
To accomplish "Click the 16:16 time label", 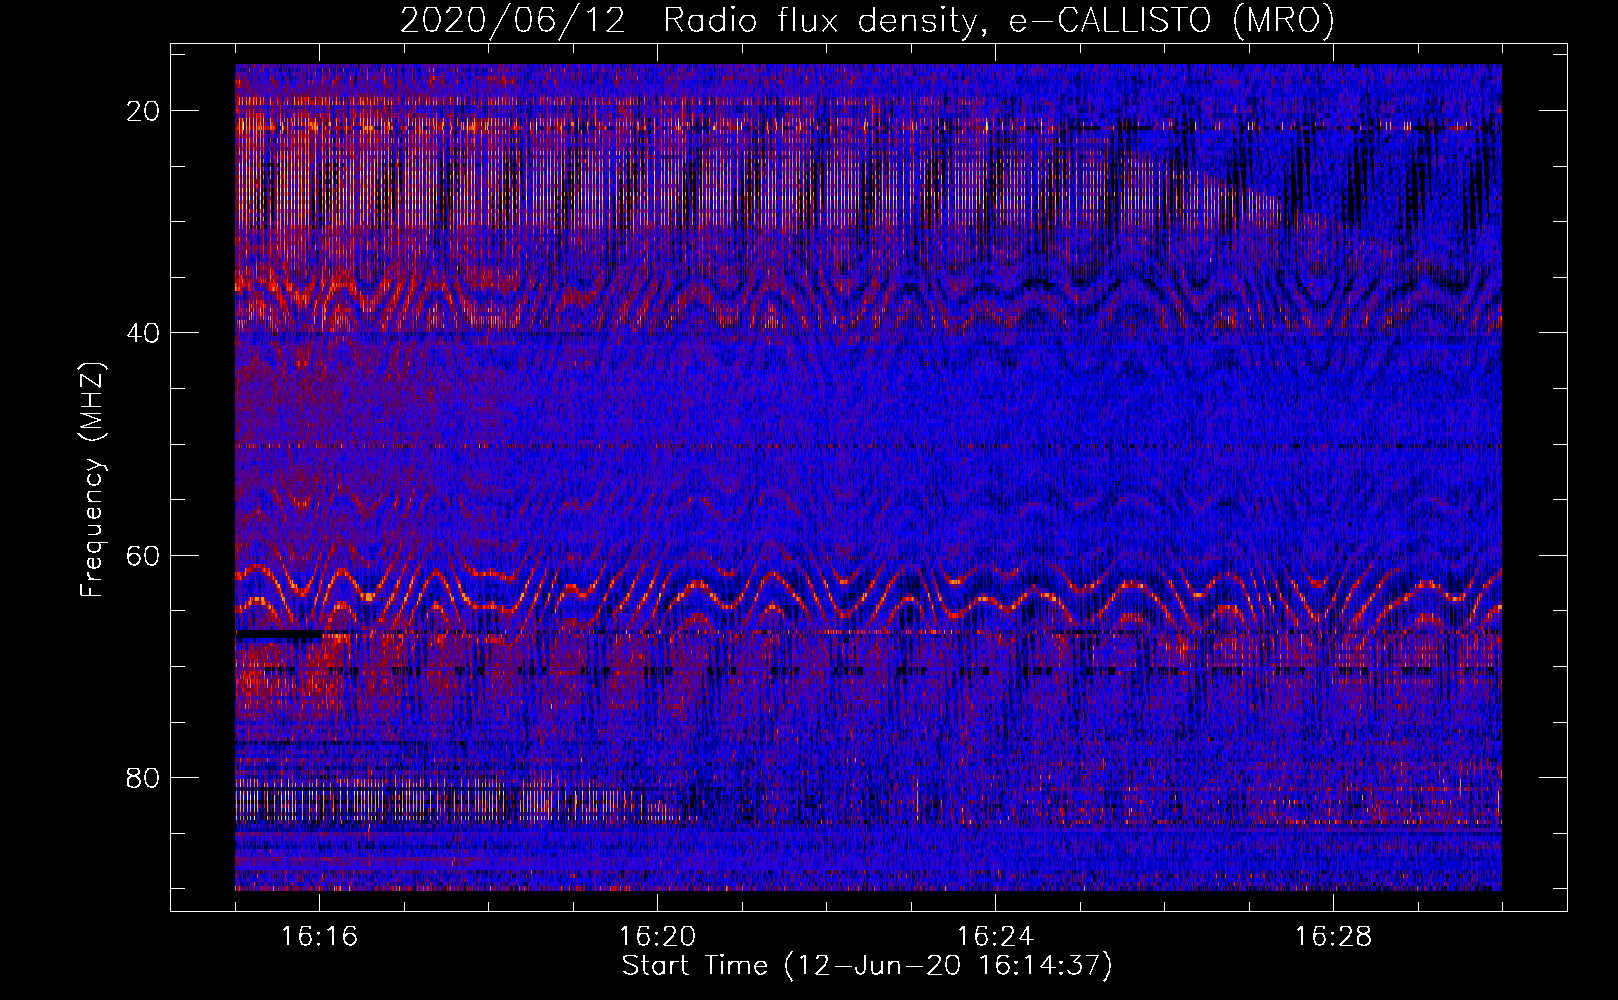I will coord(319,937).
